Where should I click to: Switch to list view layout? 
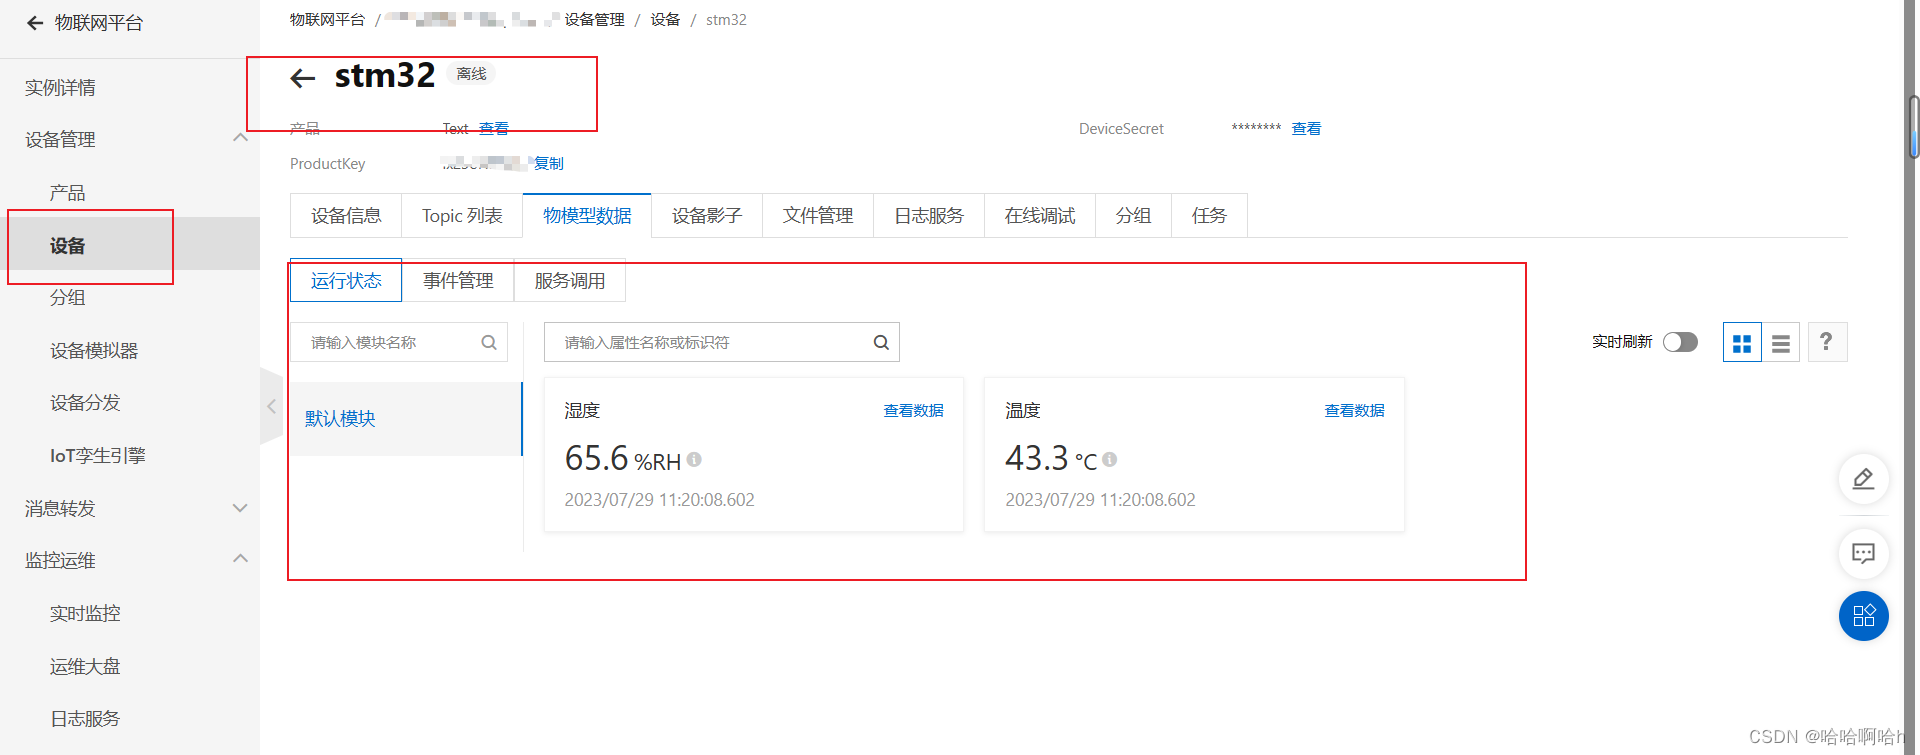coord(1780,343)
